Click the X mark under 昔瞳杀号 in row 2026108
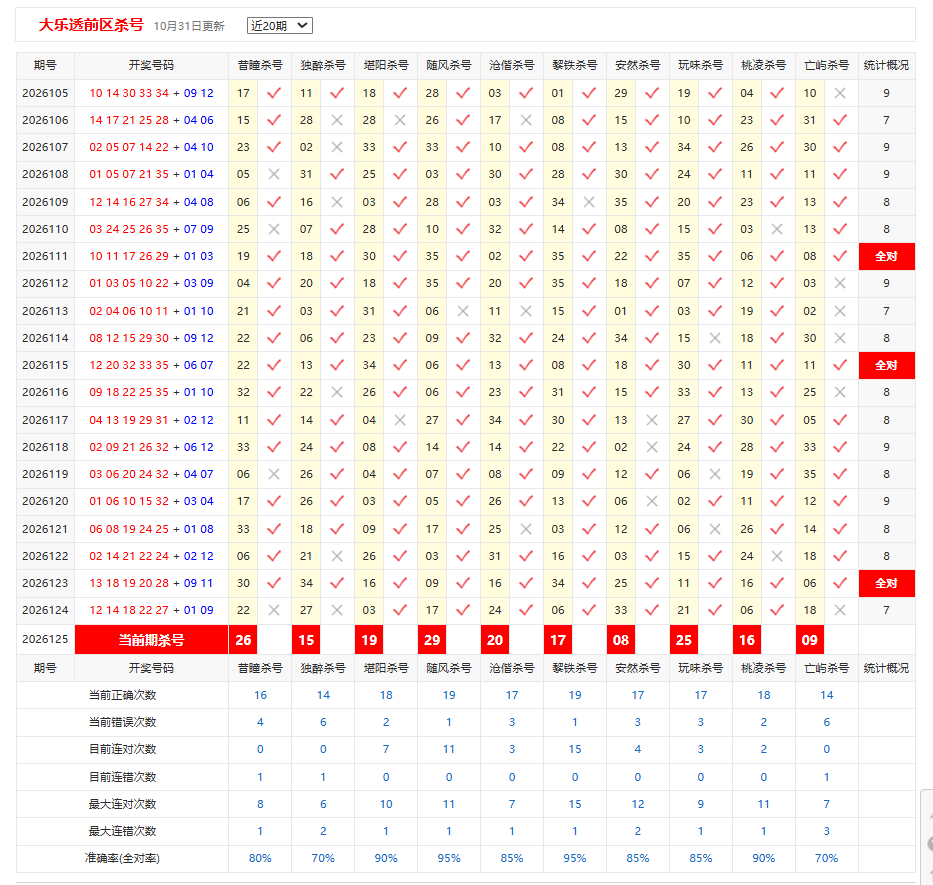This screenshot has width=933, height=885. [x=274, y=174]
